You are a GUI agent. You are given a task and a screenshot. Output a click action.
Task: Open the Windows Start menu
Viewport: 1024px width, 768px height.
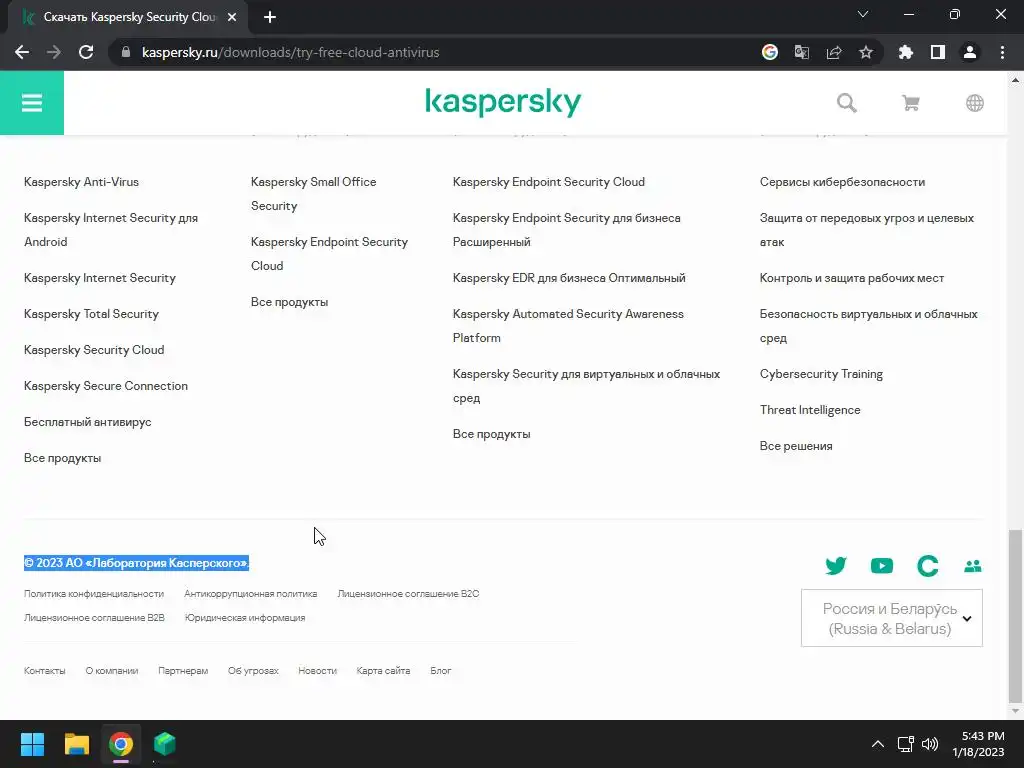pos(32,744)
